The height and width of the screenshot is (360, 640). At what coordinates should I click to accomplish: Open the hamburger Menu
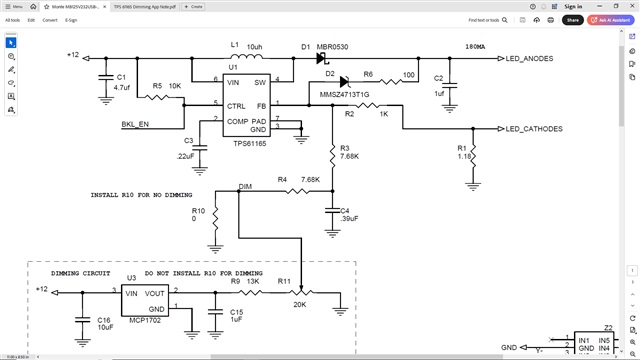click(x=13, y=7)
